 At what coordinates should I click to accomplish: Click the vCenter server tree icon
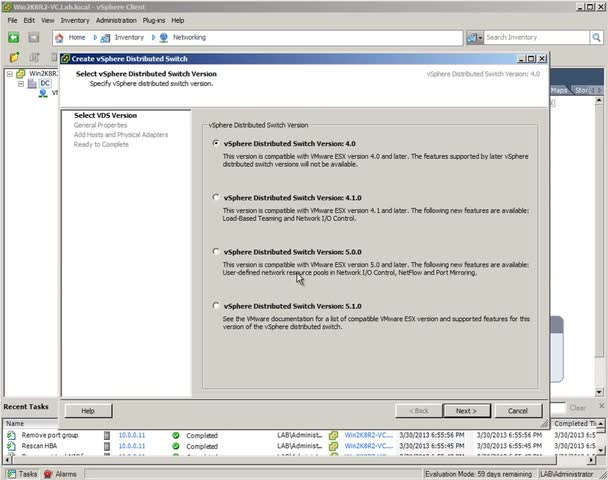[x=21, y=74]
